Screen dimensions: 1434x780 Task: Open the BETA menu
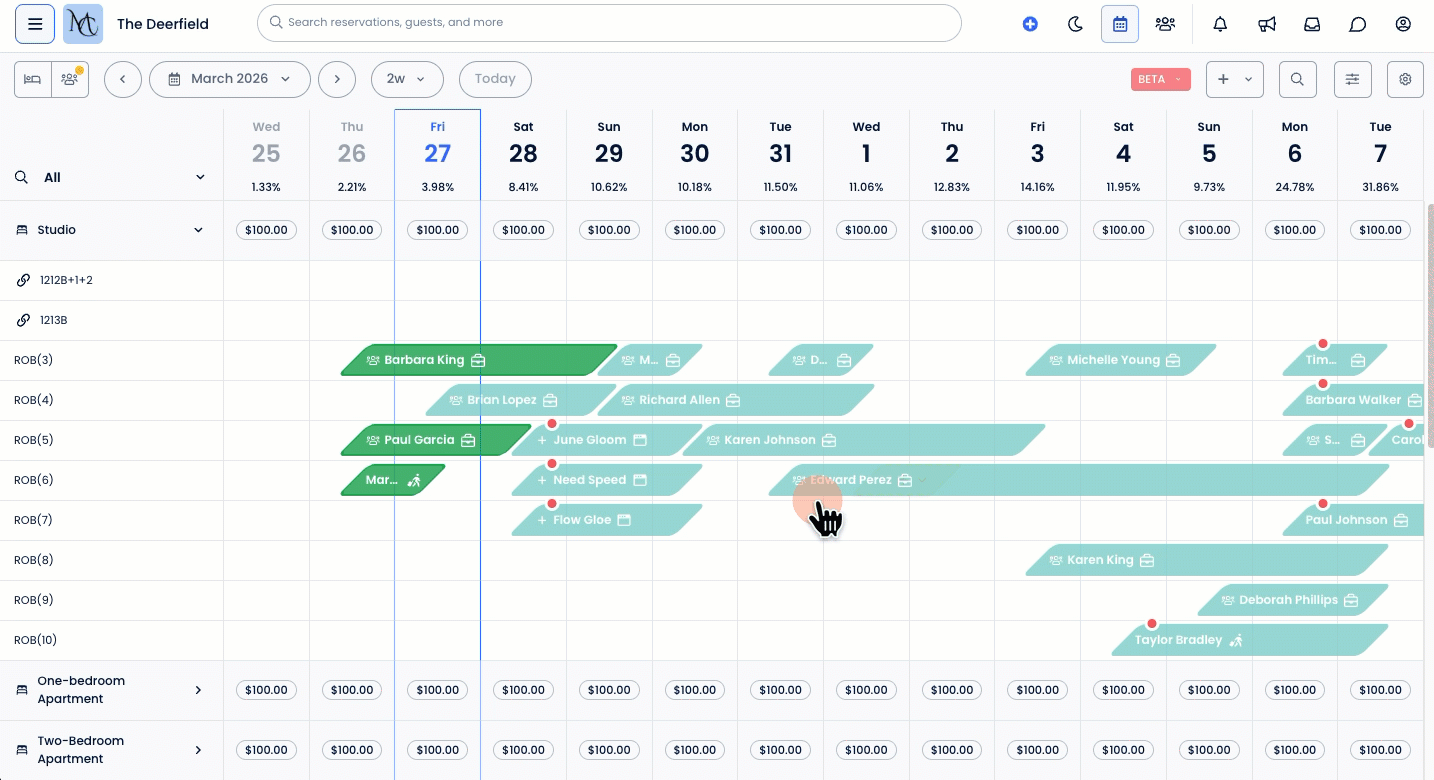[x=1160, y=79]
